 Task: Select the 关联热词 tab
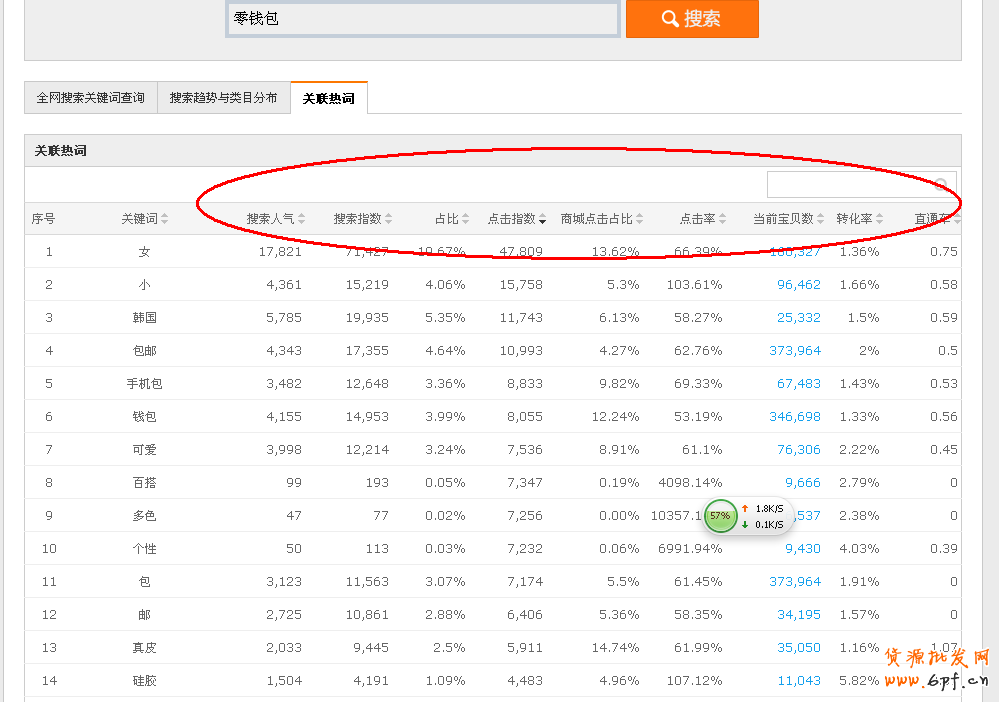pyautogui.click(x=329, y=99)
